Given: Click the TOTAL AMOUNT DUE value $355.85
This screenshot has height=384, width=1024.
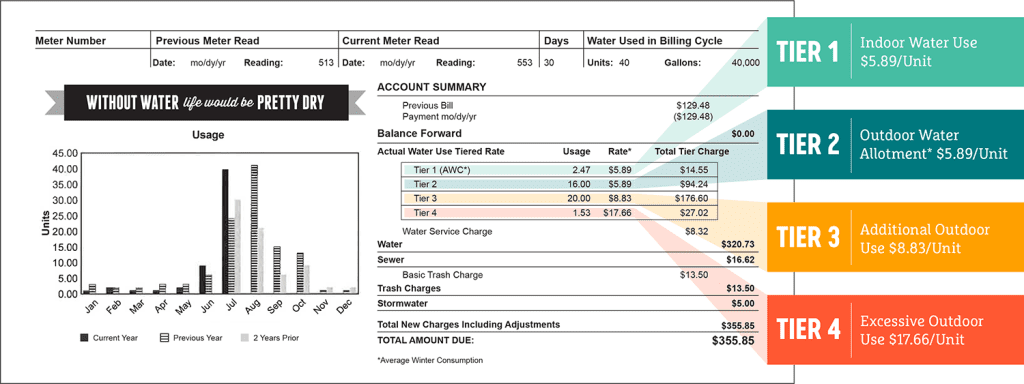Looking at the screenshot, I should pyautogui.click(x=733, y=340).
